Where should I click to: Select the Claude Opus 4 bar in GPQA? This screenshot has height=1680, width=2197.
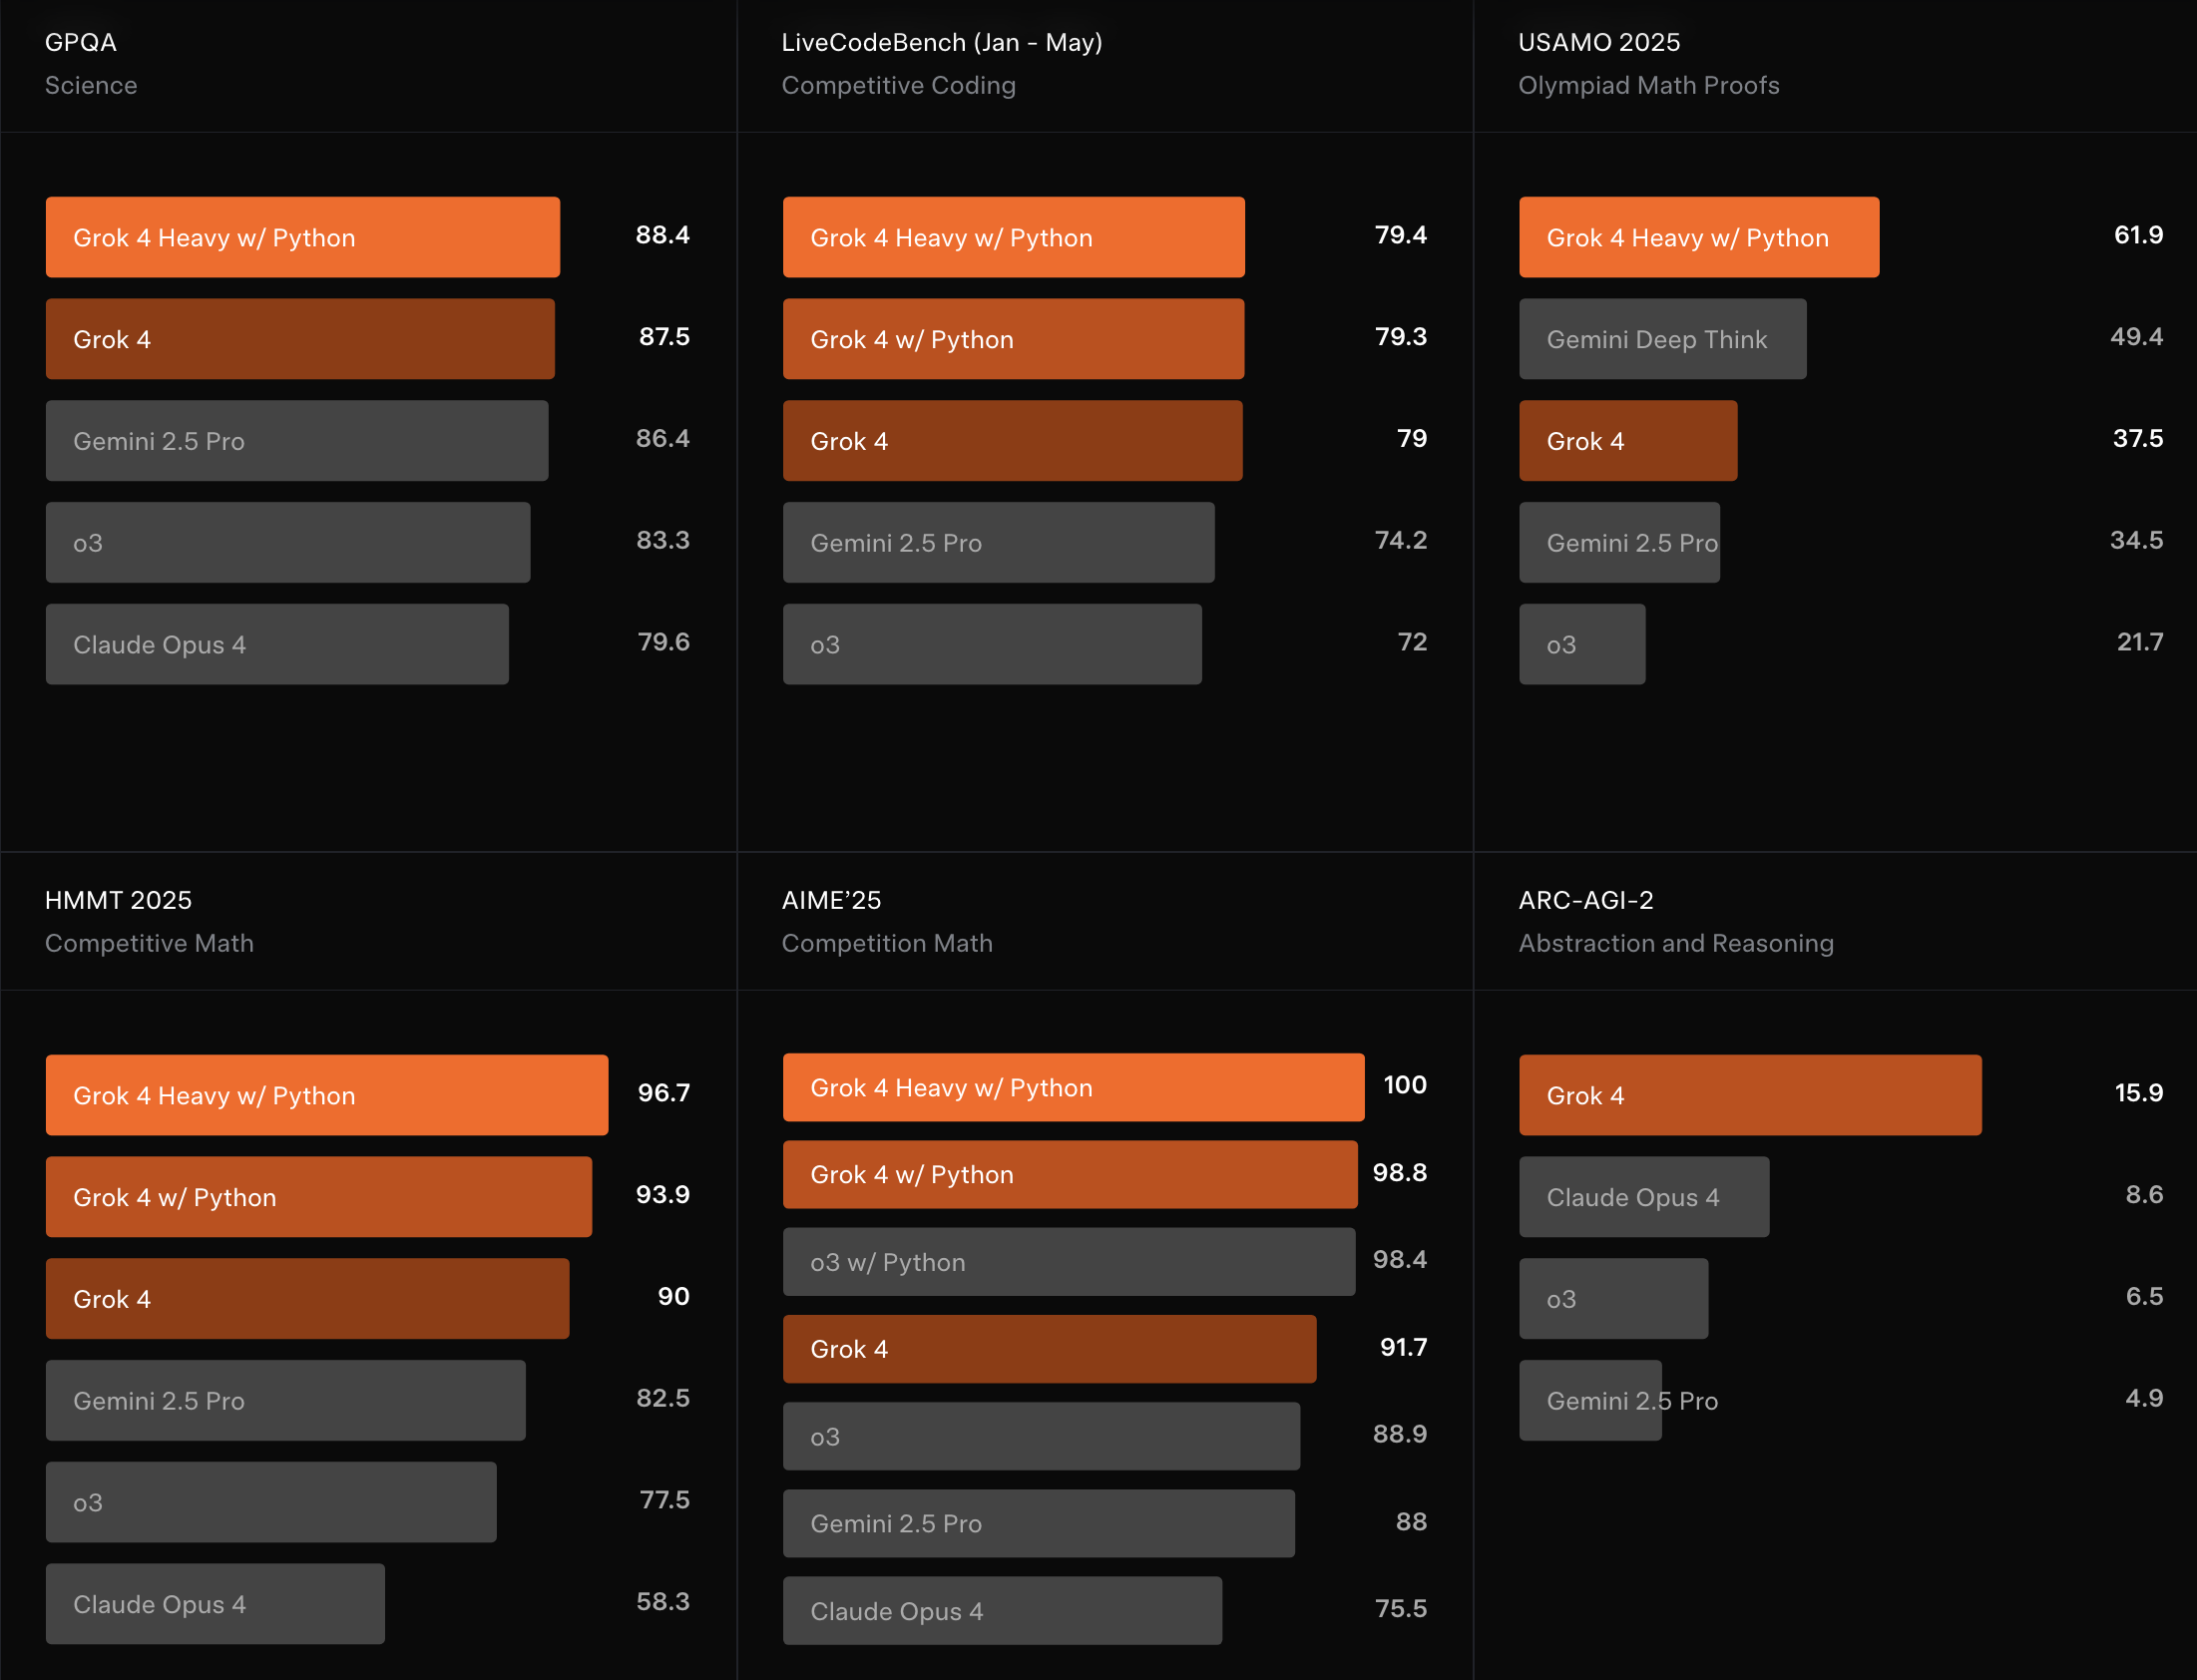coord(277,644)
